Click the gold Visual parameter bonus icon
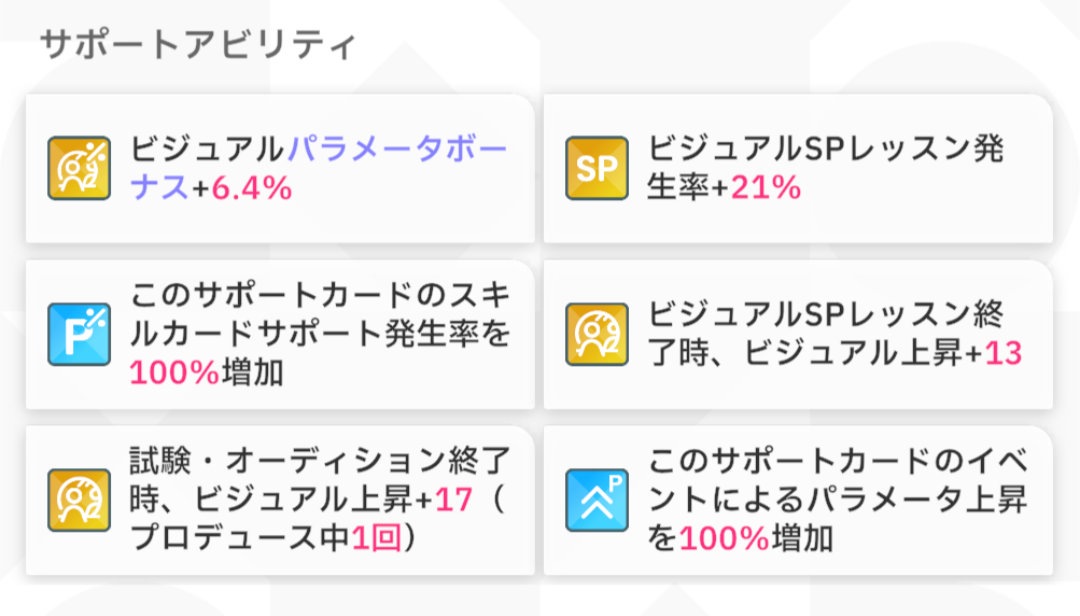Image resolution: width=1080 pixels, height=616 pixels. pyautogui.click(x=79, y=169)
